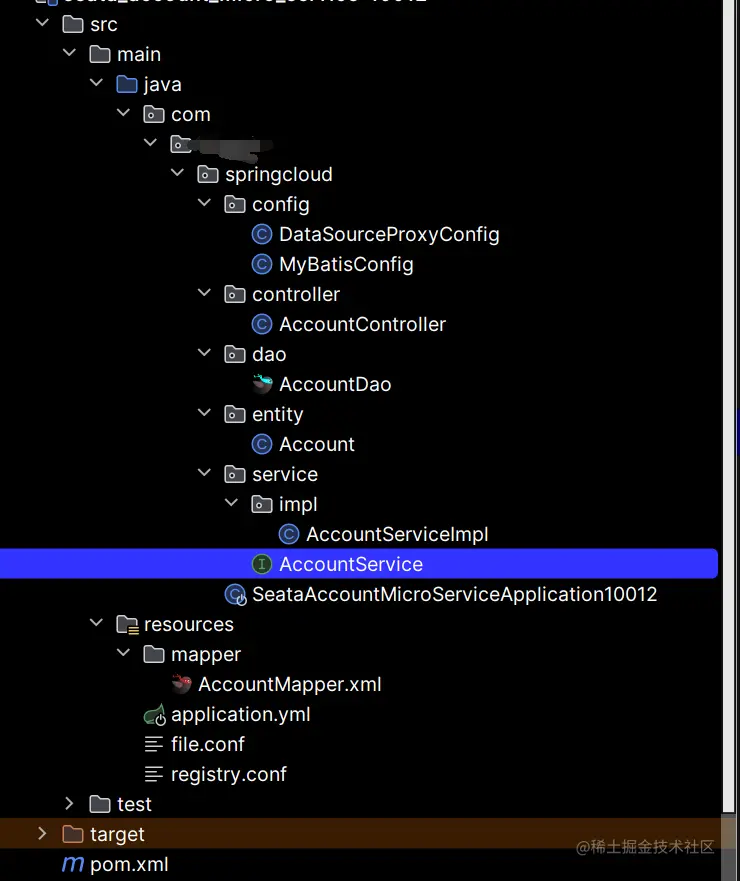Click the AccountDao MyBatis bird icon
Screen dimensions: 740x881
point(262,384)
